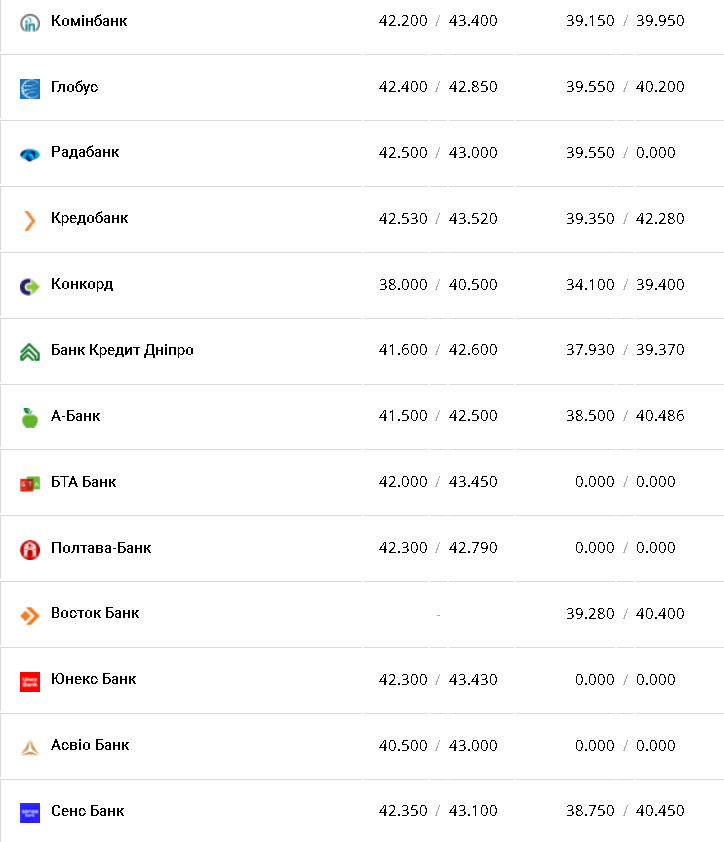Viewport: 724px width, 842px height.
Task: Click the Комінбанк logo icon
Action: pos(30,22)
